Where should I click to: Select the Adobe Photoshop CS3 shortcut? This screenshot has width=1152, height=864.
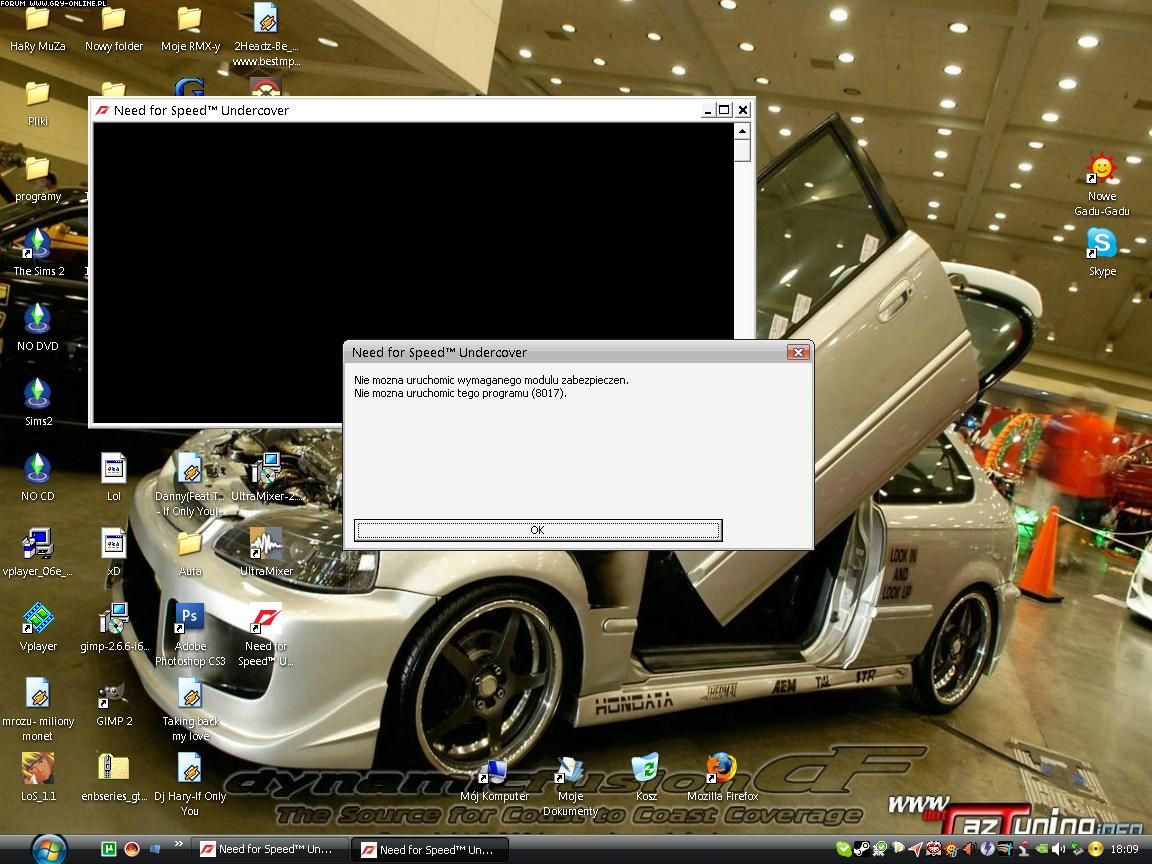[190, 619]
